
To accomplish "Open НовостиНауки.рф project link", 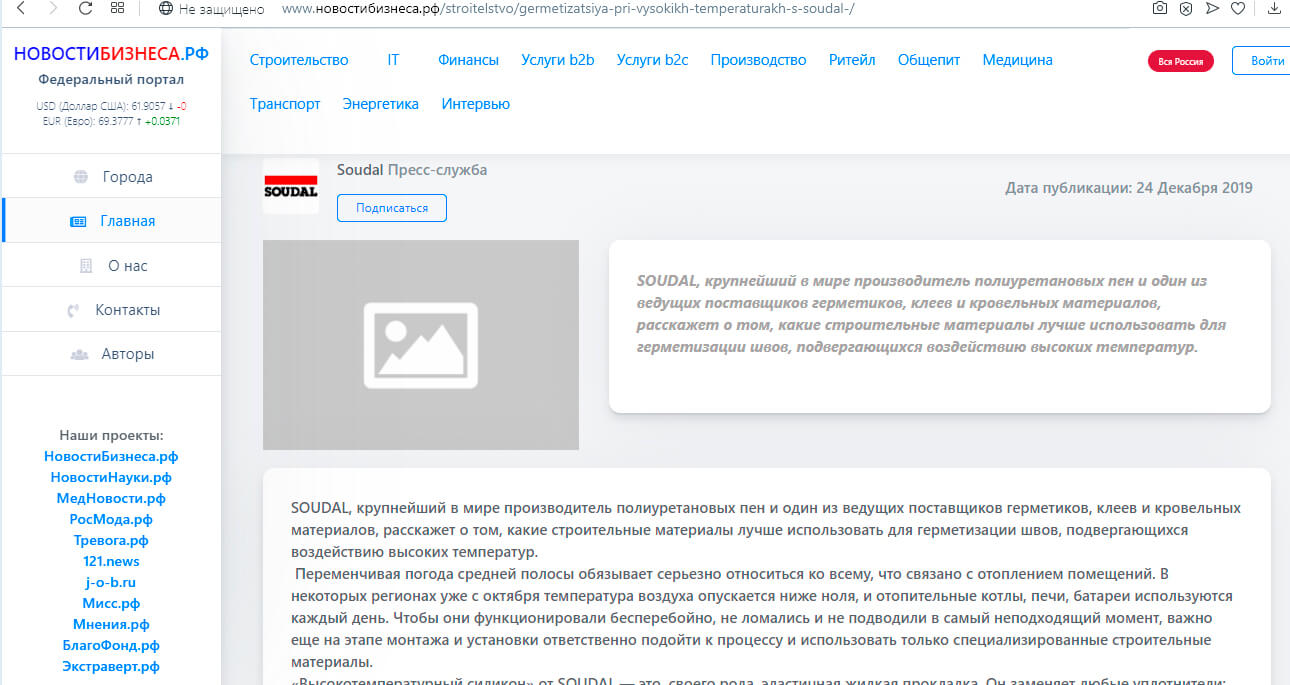I will 111,477.
